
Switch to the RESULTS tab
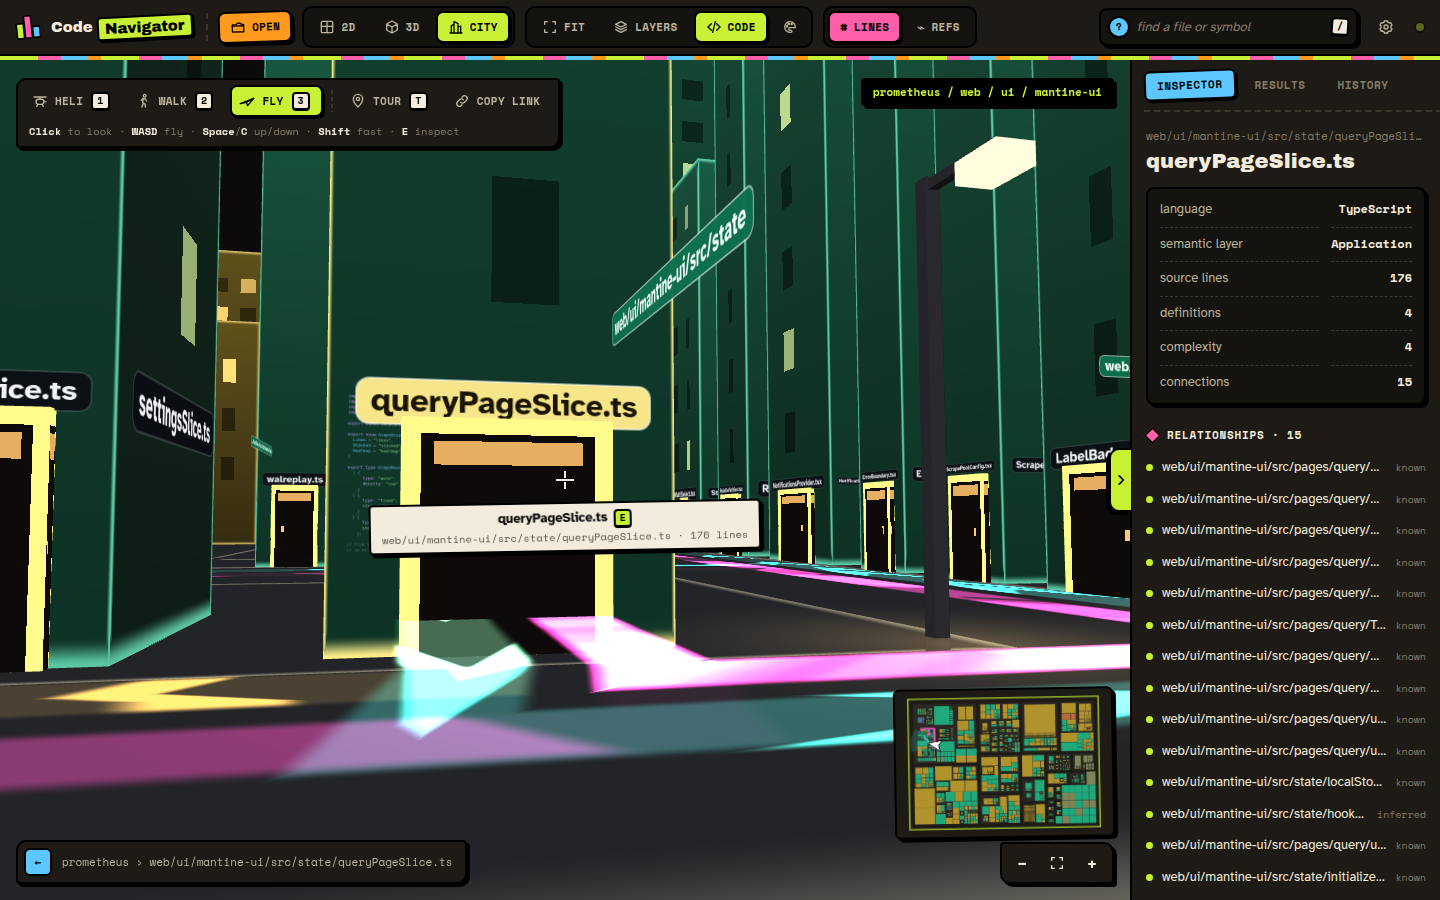1280,85
